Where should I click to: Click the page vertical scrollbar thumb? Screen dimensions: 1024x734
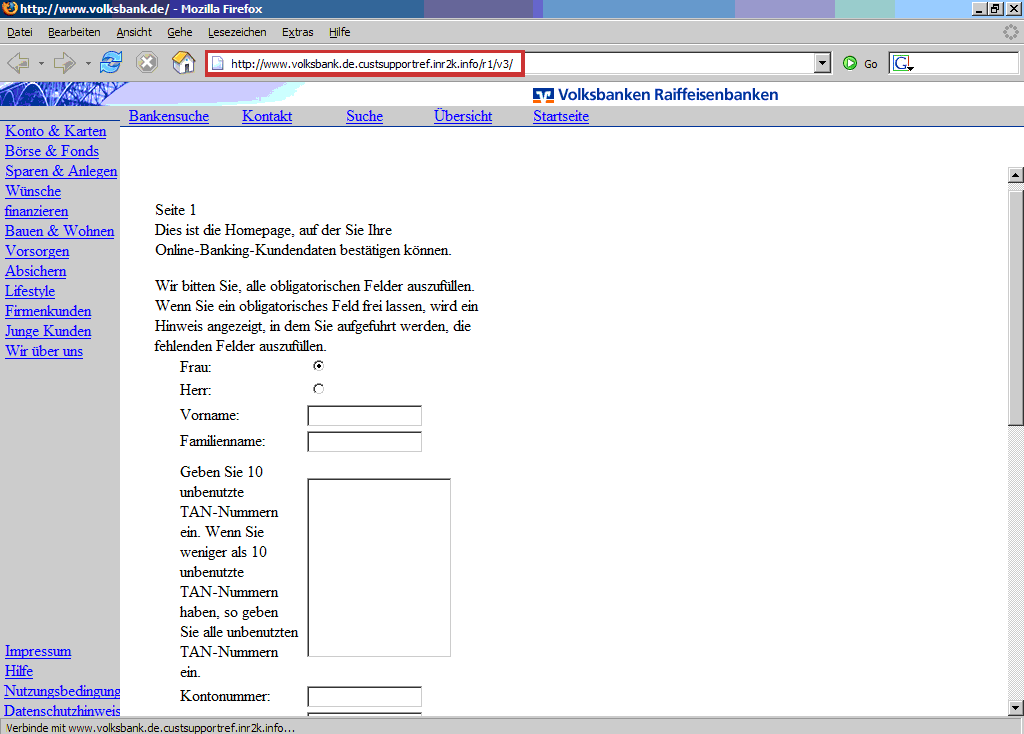point(1016,308)
